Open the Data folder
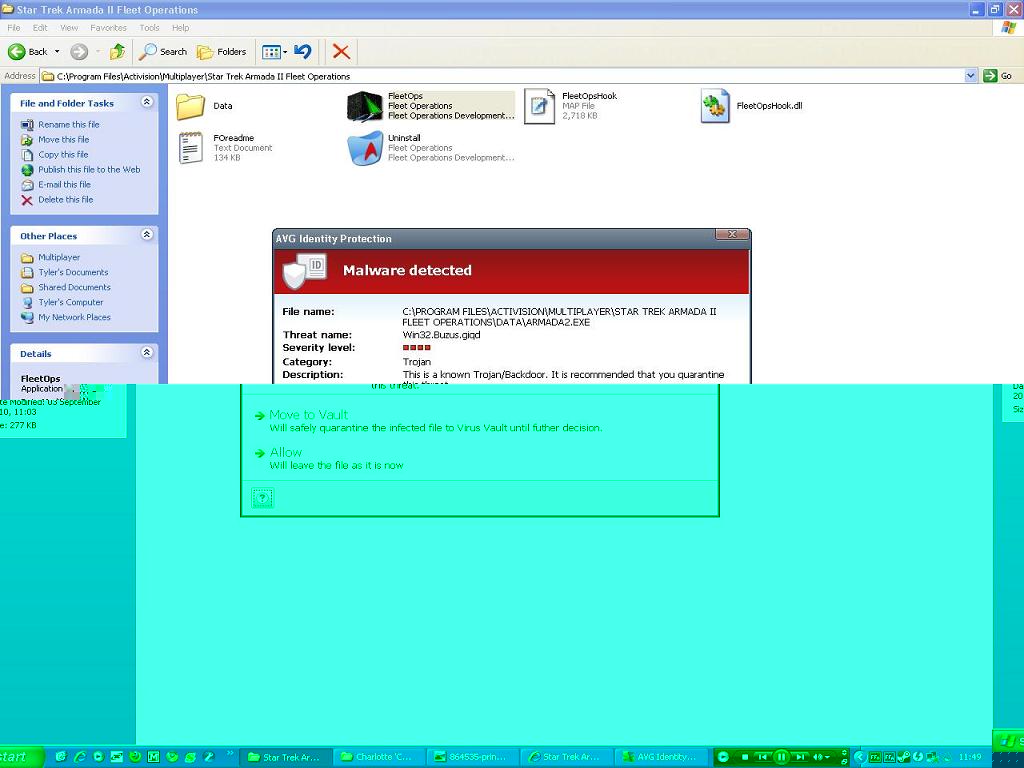The height and width of the screenshot is (768, 1024). tap(190, 106)
